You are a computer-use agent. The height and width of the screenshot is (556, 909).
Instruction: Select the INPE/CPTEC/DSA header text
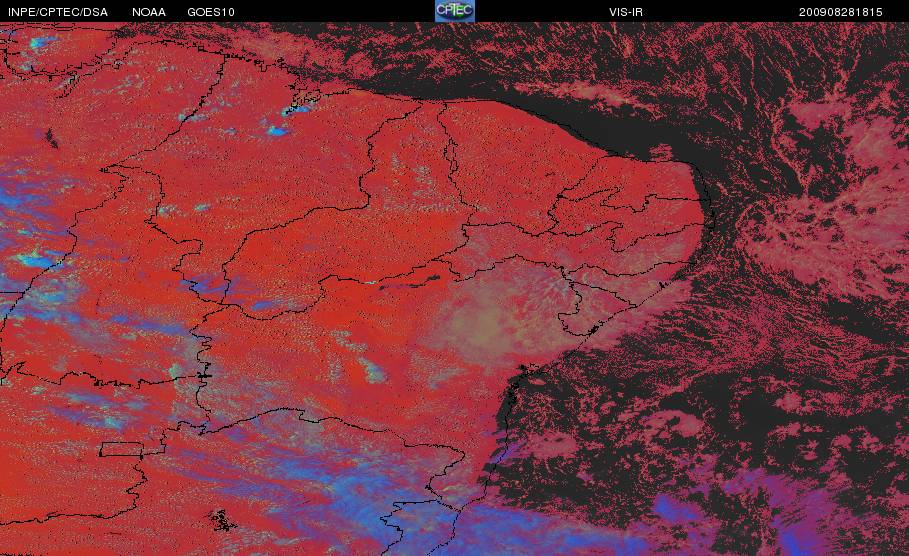(x=58, y=12)
